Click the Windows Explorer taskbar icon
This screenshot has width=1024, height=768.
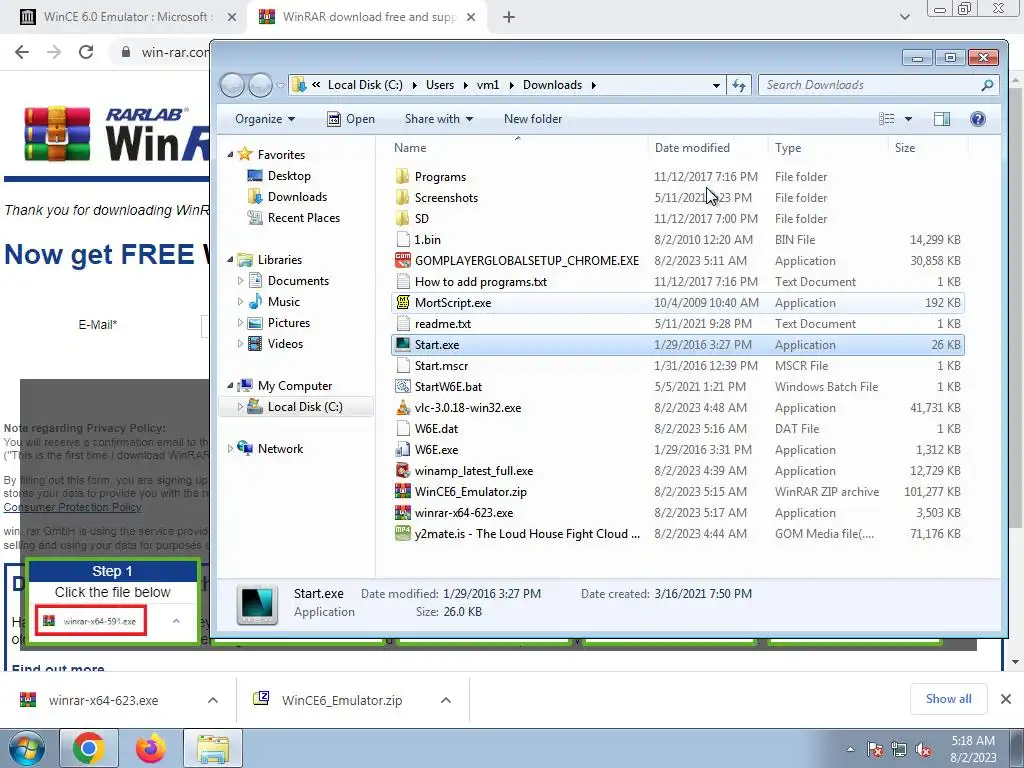213,748
